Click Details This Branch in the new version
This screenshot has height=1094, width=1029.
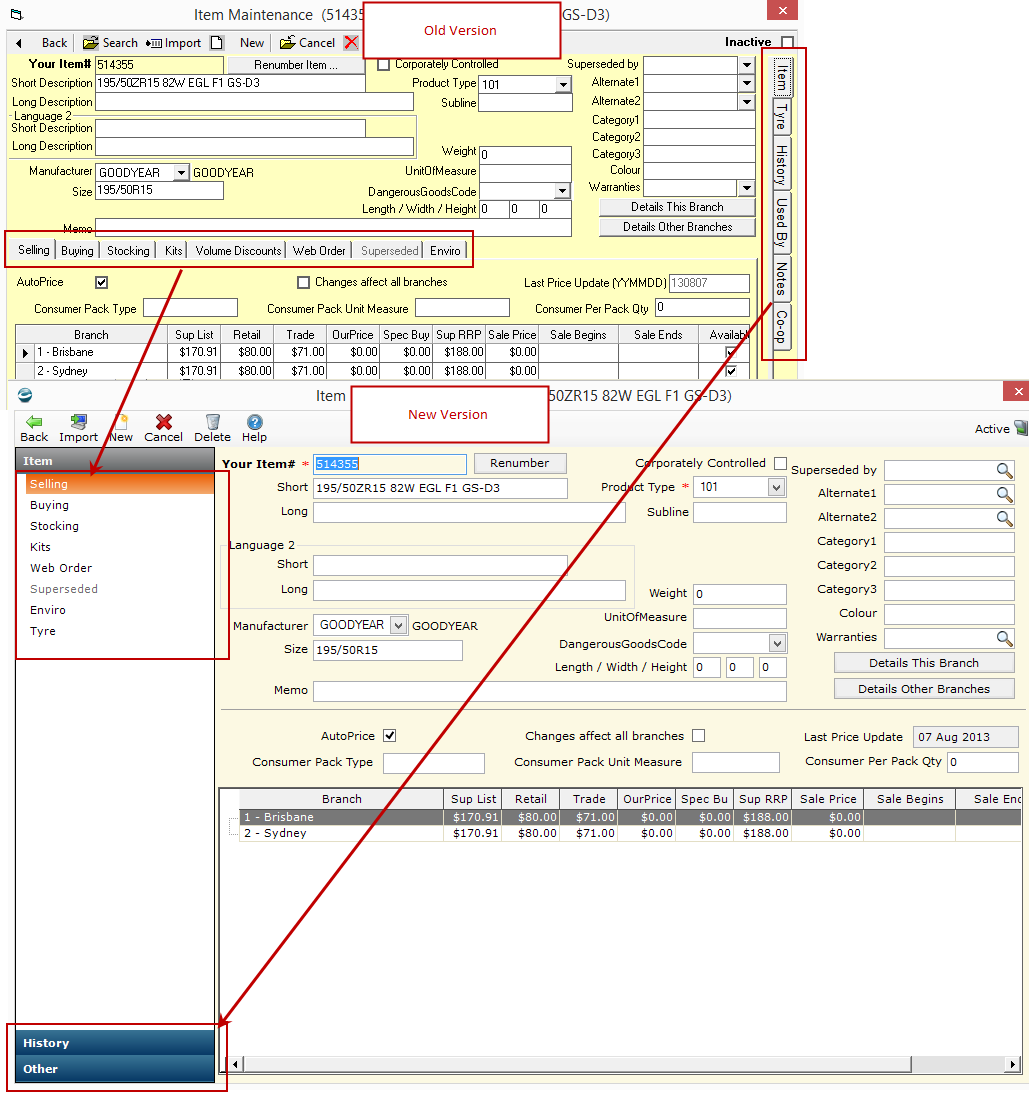924,663
